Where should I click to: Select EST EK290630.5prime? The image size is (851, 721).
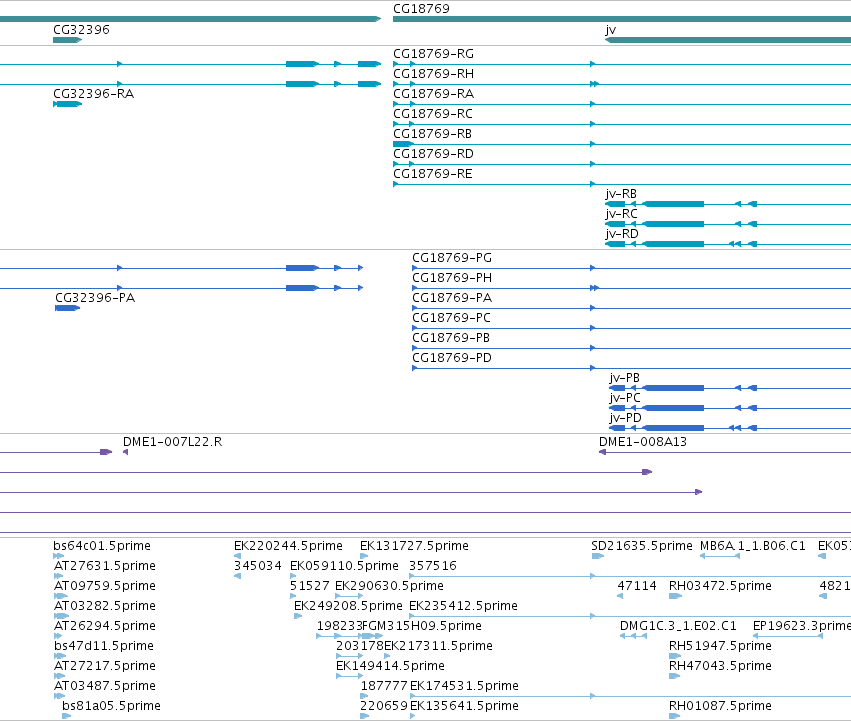point(389,586)
